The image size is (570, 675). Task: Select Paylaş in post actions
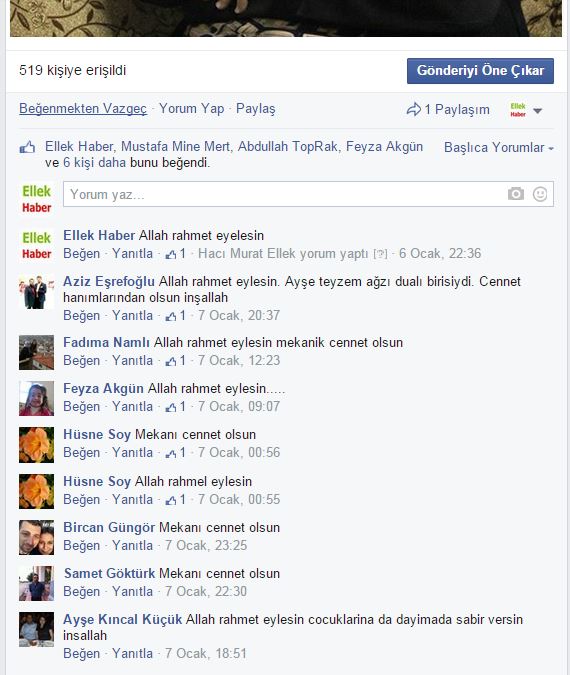(256, 108)
